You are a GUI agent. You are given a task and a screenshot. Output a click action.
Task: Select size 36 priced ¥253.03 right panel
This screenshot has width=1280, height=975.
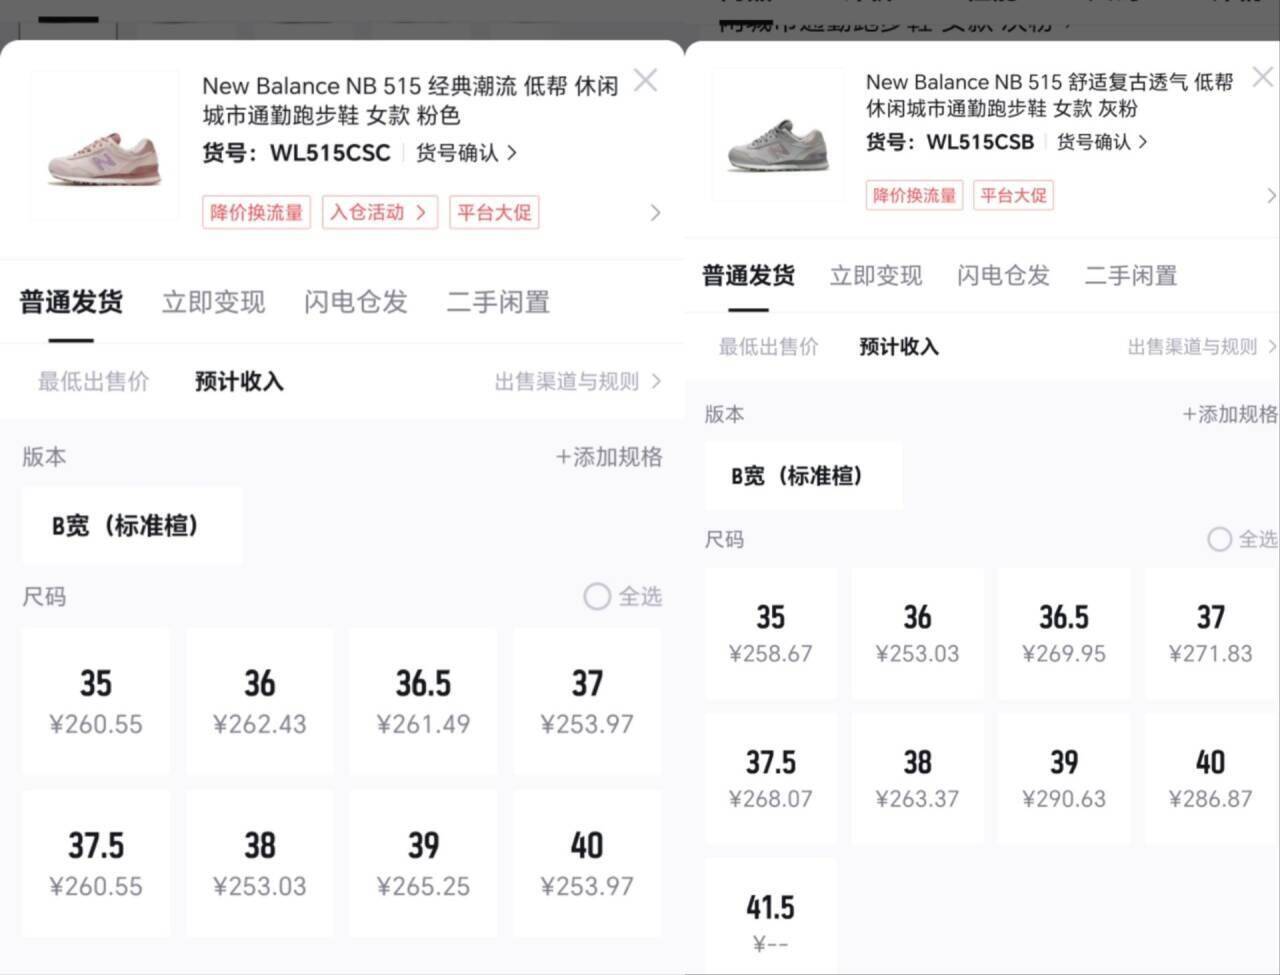[x=917, y=634]
